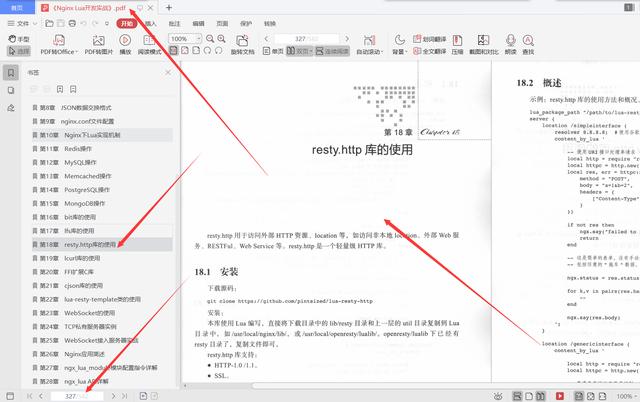The height and width of the screenshot is (402, 640).
Task: Click the red play icon in status bar
Action: pyautogui.click(x=560, y=396)
